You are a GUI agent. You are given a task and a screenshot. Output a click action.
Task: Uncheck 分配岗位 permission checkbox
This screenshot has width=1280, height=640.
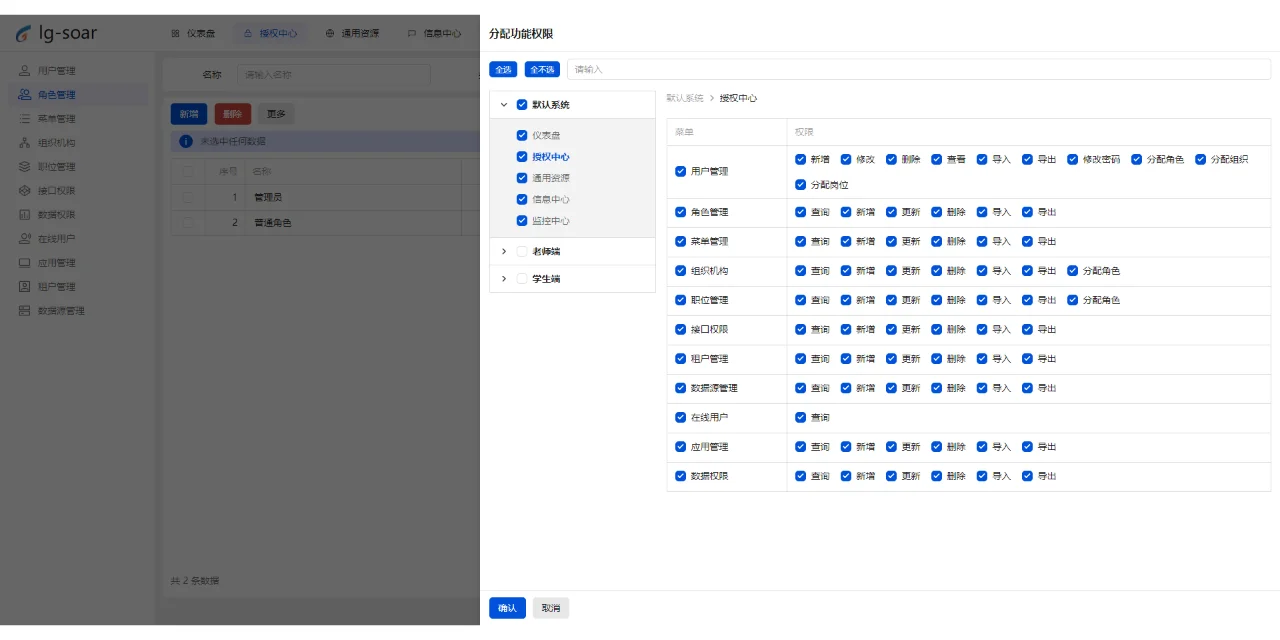click(x=800, y=185)
